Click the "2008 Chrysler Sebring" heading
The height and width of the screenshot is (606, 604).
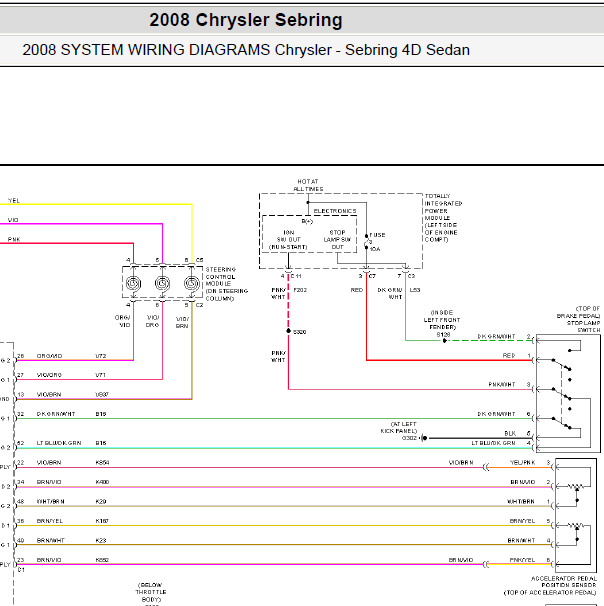click(x=246, y=20)
